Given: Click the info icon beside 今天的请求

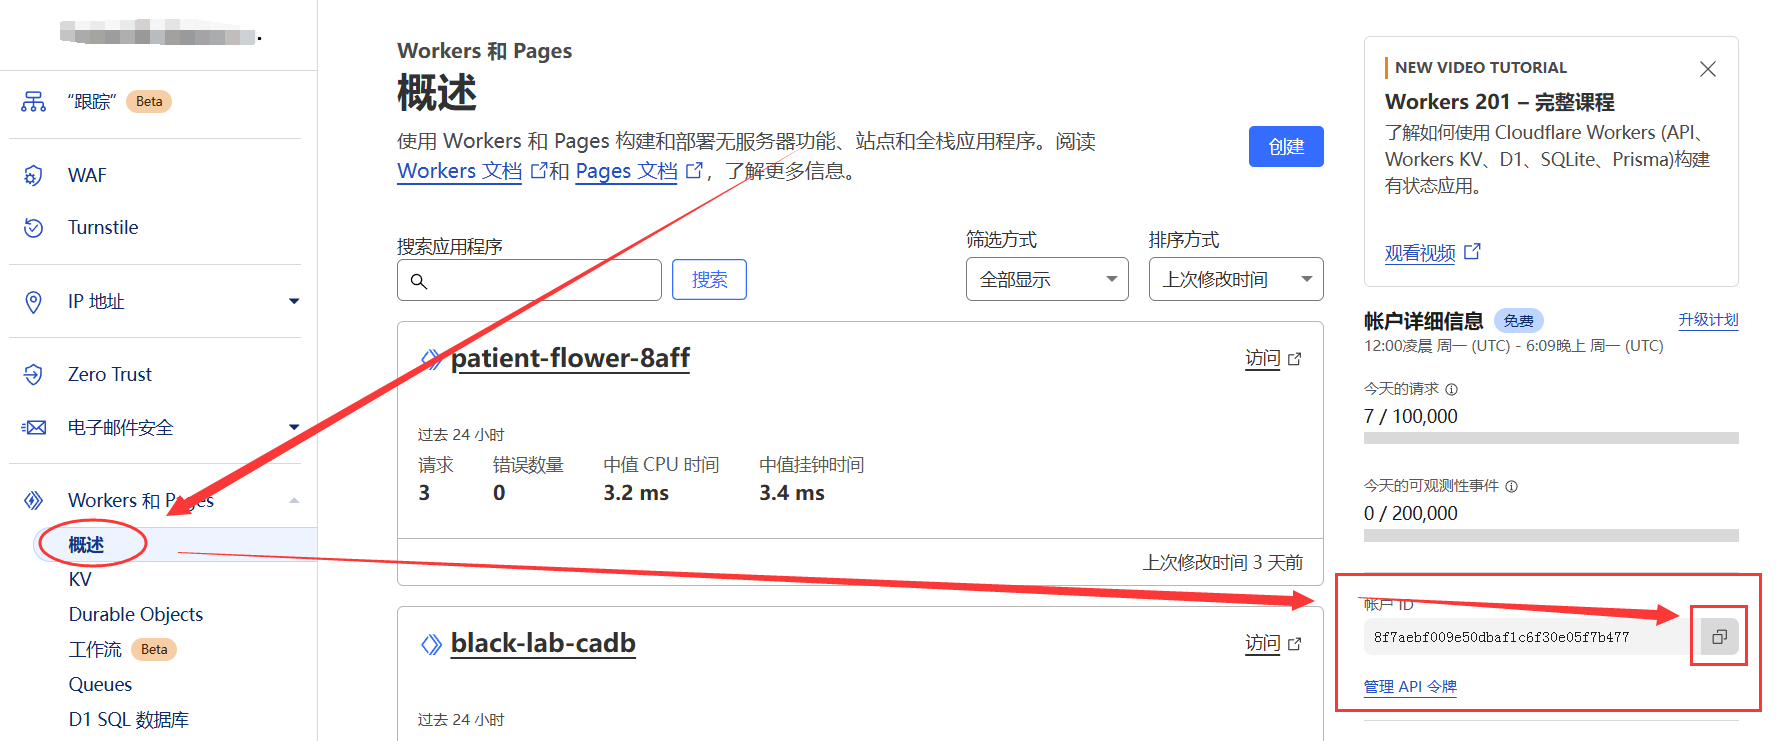Looking at the screenshot, I should pyautogui.click(x=1451, y=389).
